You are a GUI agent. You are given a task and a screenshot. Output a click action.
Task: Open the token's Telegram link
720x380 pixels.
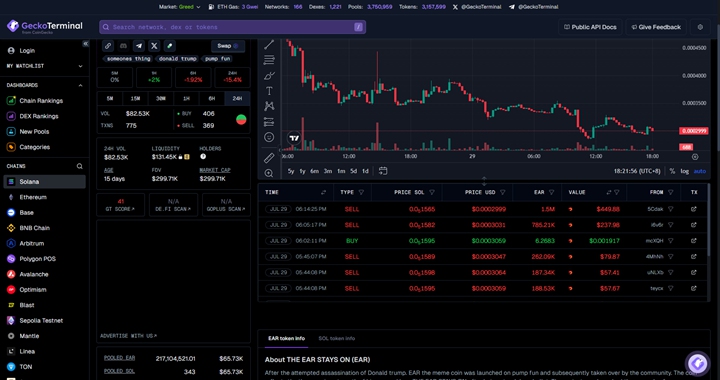point(139,46)
